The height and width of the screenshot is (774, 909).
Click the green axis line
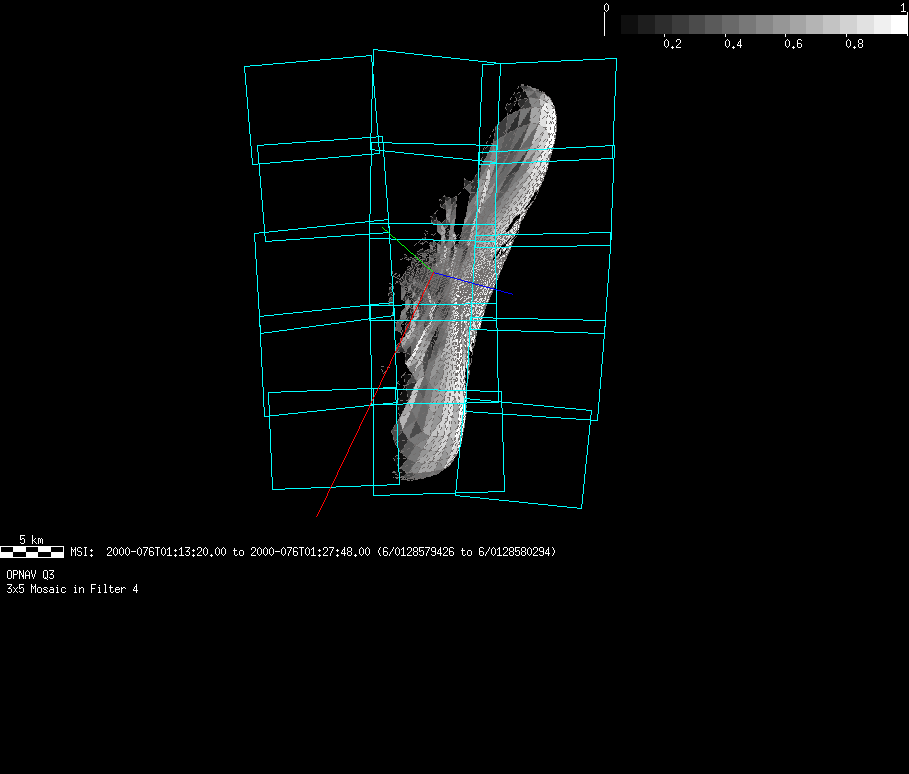(403, 245)
